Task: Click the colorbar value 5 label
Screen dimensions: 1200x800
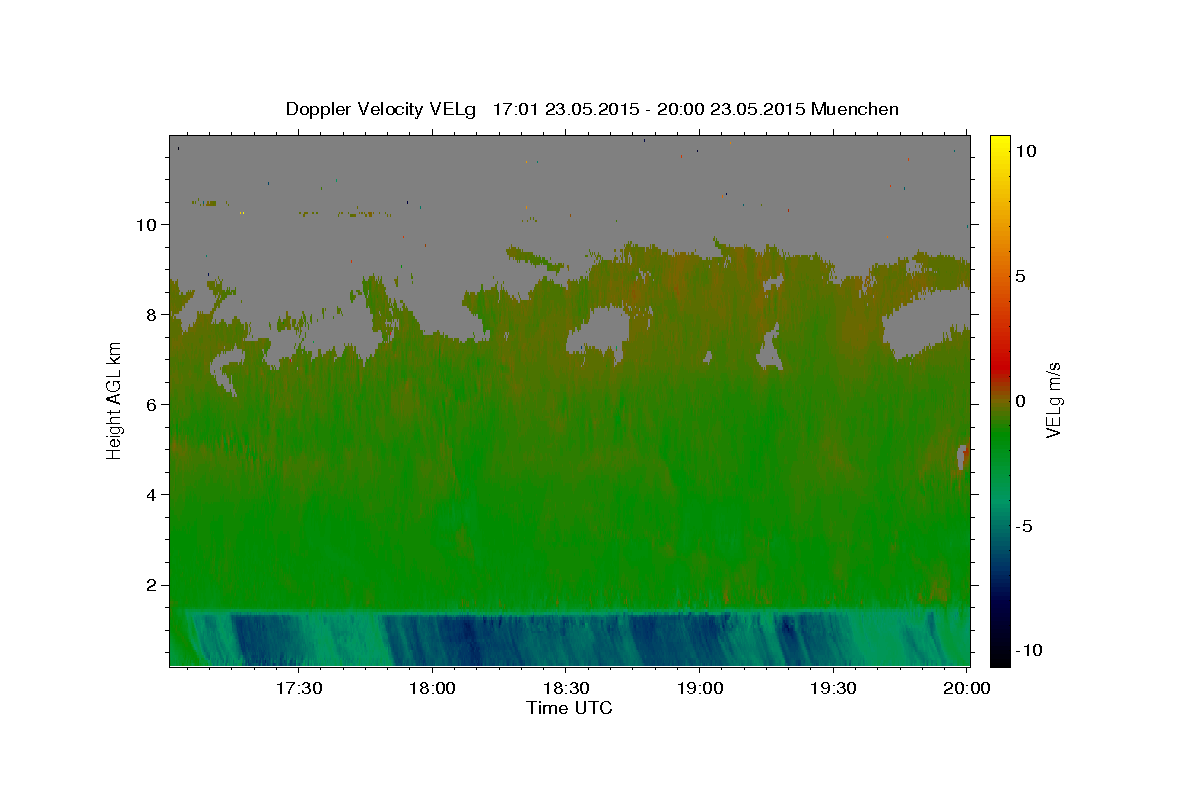Action: click(1020, 276)
